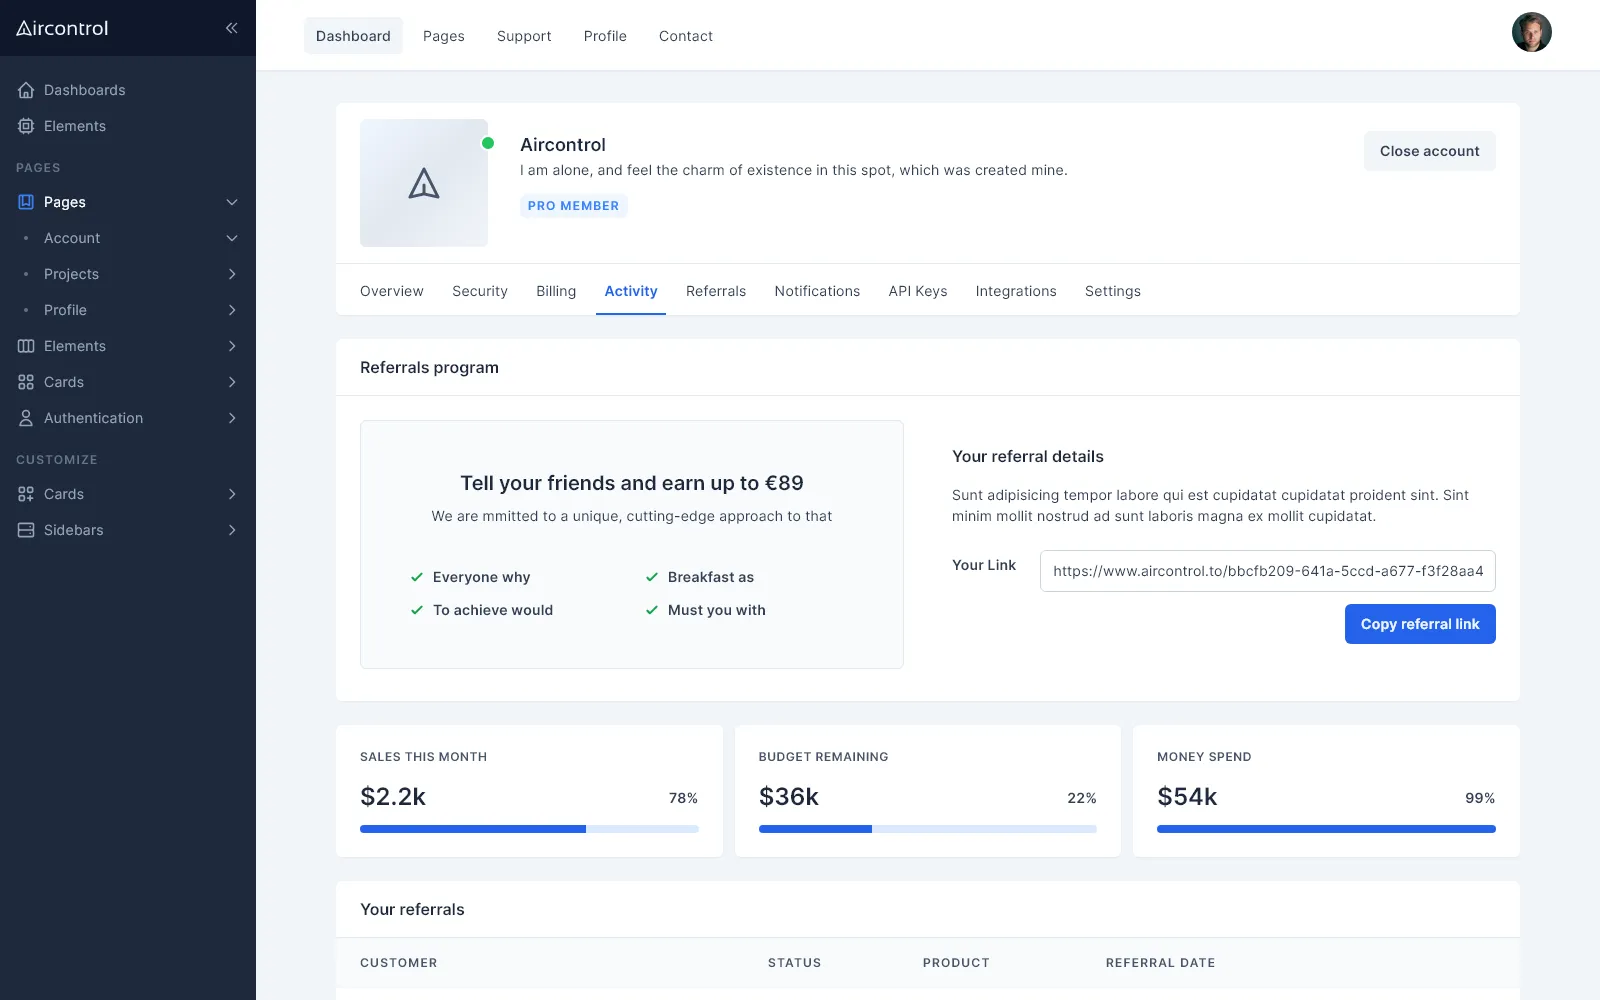Click the Budget Remaining progress bar

[x=928, y=829]
